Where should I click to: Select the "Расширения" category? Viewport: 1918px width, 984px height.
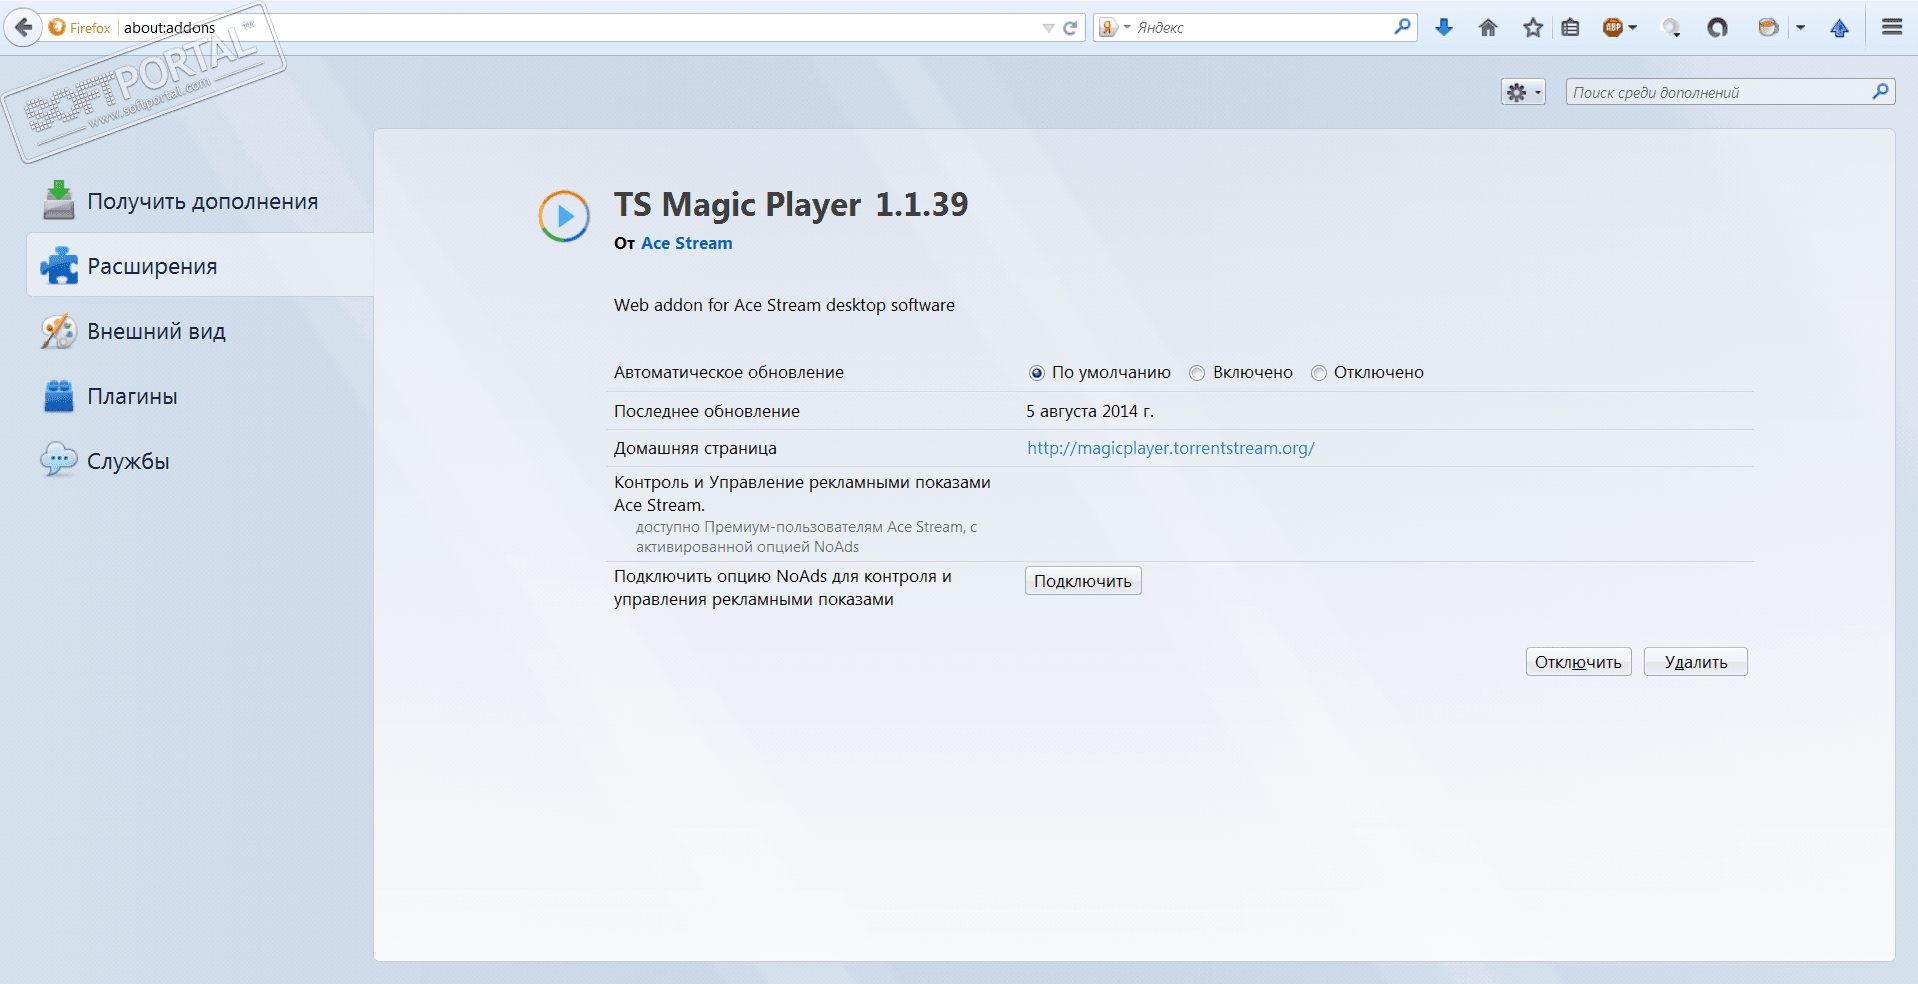coord(200,265)
